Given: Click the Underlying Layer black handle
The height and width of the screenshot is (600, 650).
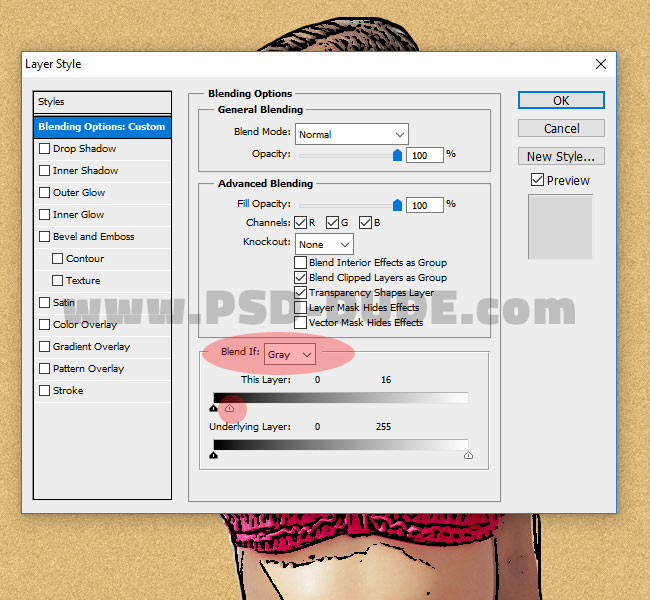Looking at the screenshot, I should [213, 455].
